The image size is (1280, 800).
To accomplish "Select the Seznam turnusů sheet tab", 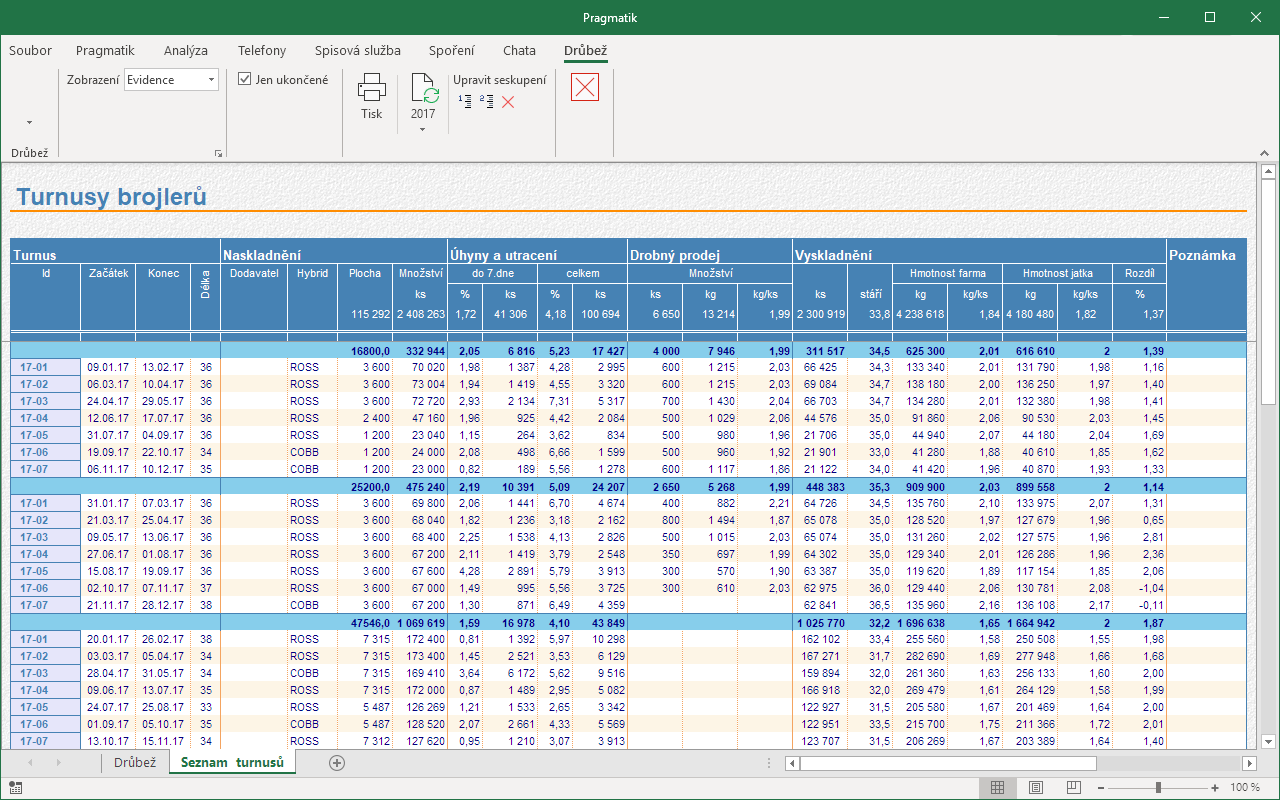I will 233,763.
